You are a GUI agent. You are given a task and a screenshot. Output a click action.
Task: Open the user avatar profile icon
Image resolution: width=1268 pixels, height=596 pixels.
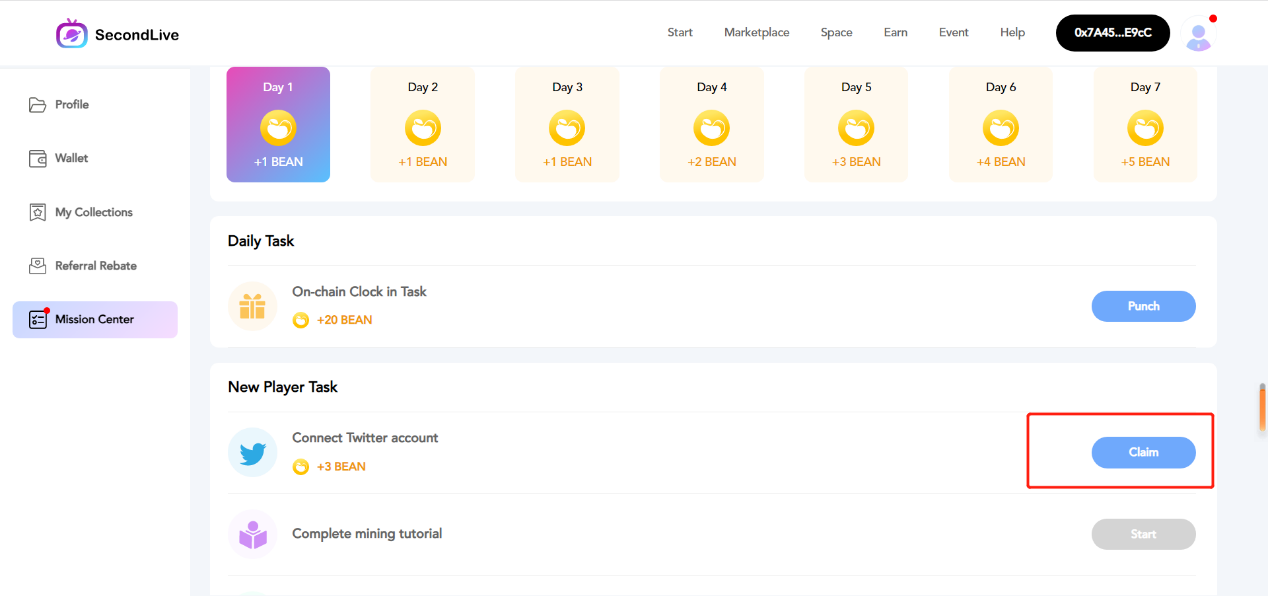(x=1197, y=35)
